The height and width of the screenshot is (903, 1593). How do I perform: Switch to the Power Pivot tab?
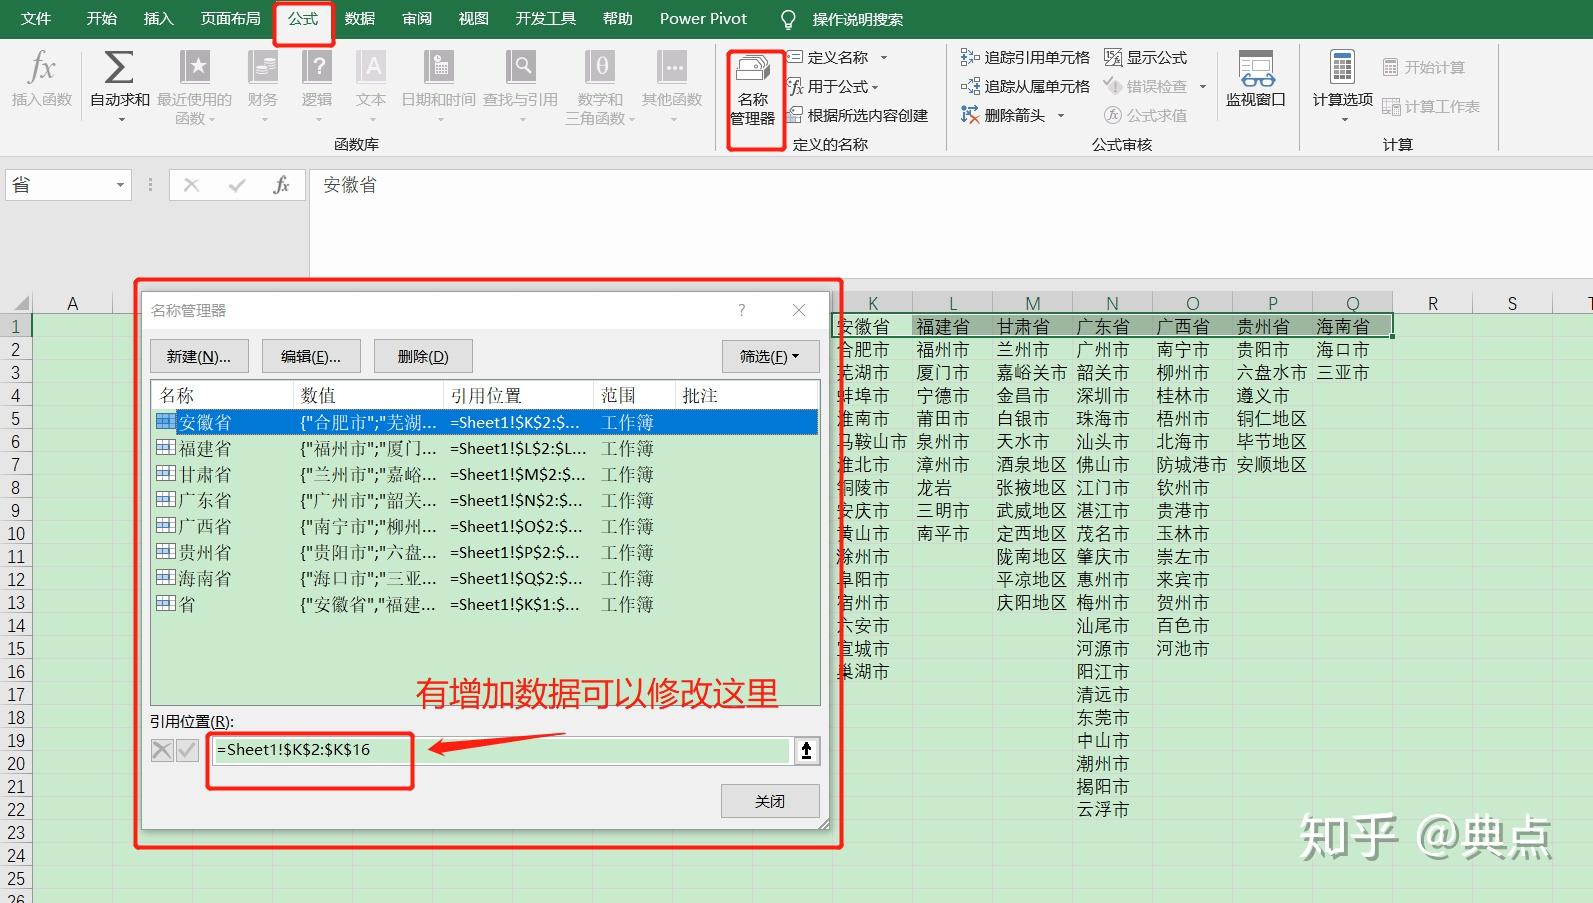703,19
